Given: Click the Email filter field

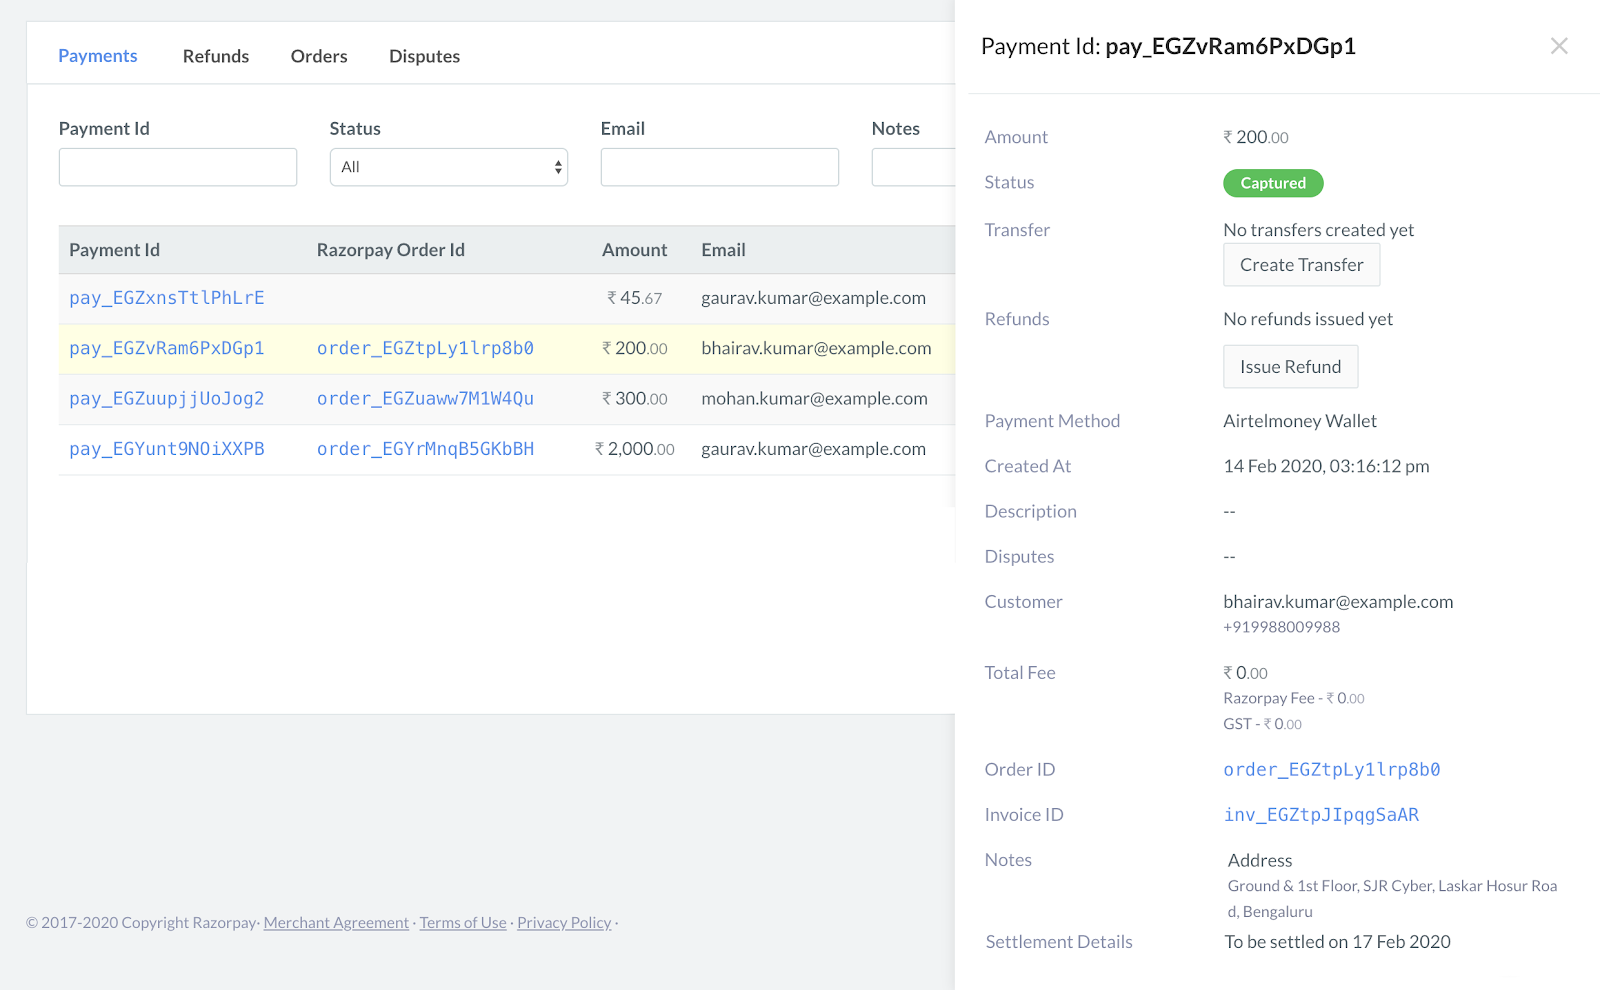Looking at the screenshot, I should 719,166.
